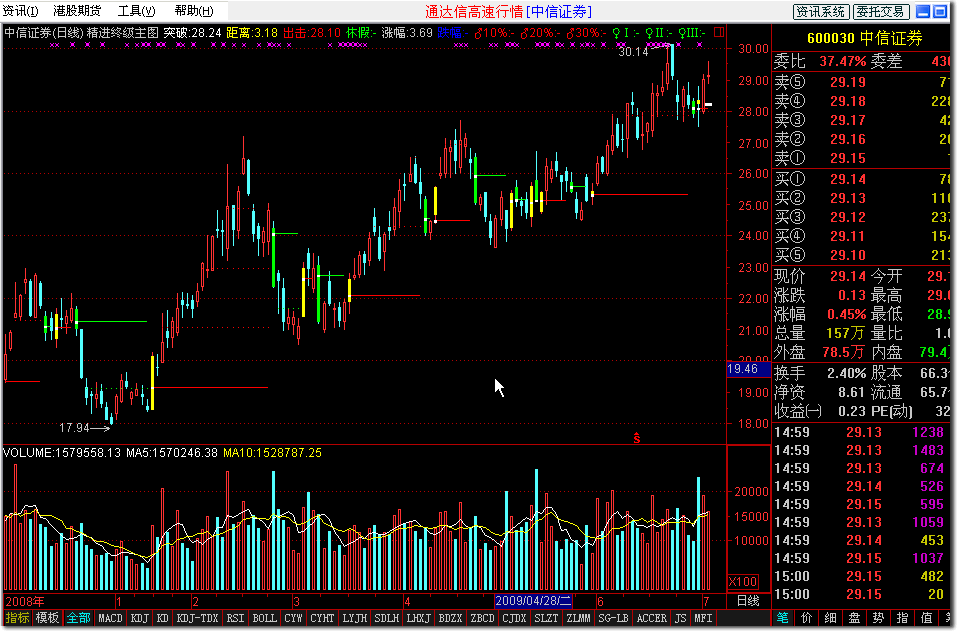Click the 现价 29.14 value

[848, 276]
